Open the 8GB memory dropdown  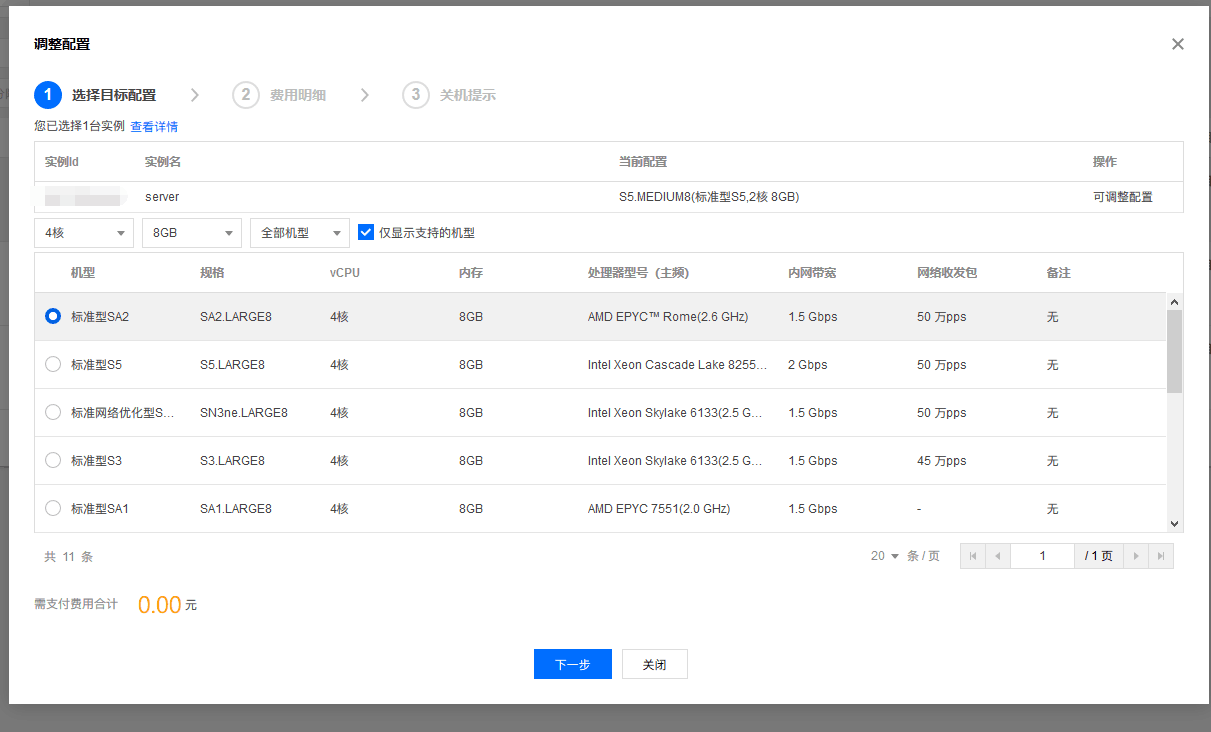click(192, 233)
